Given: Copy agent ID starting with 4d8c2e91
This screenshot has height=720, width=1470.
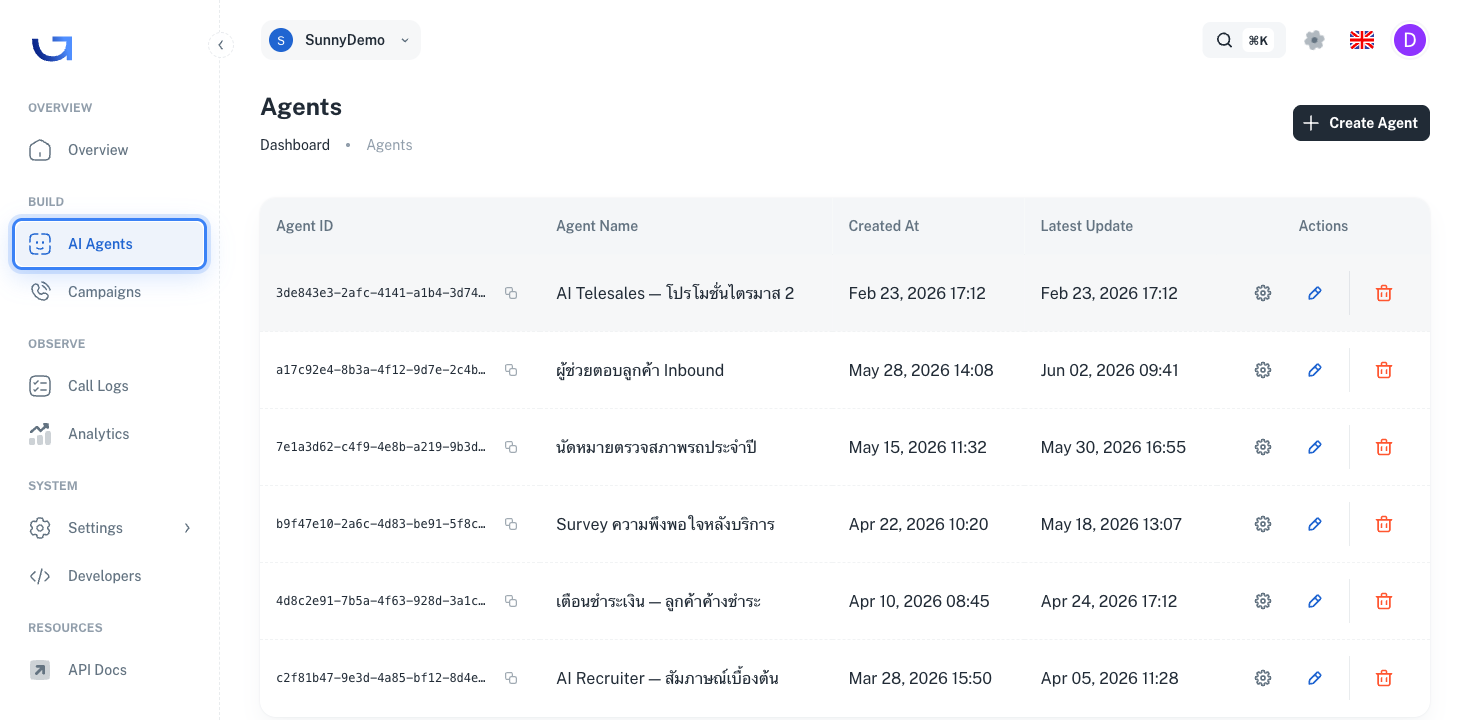Looking at the screenshot, I should point(511,601).
